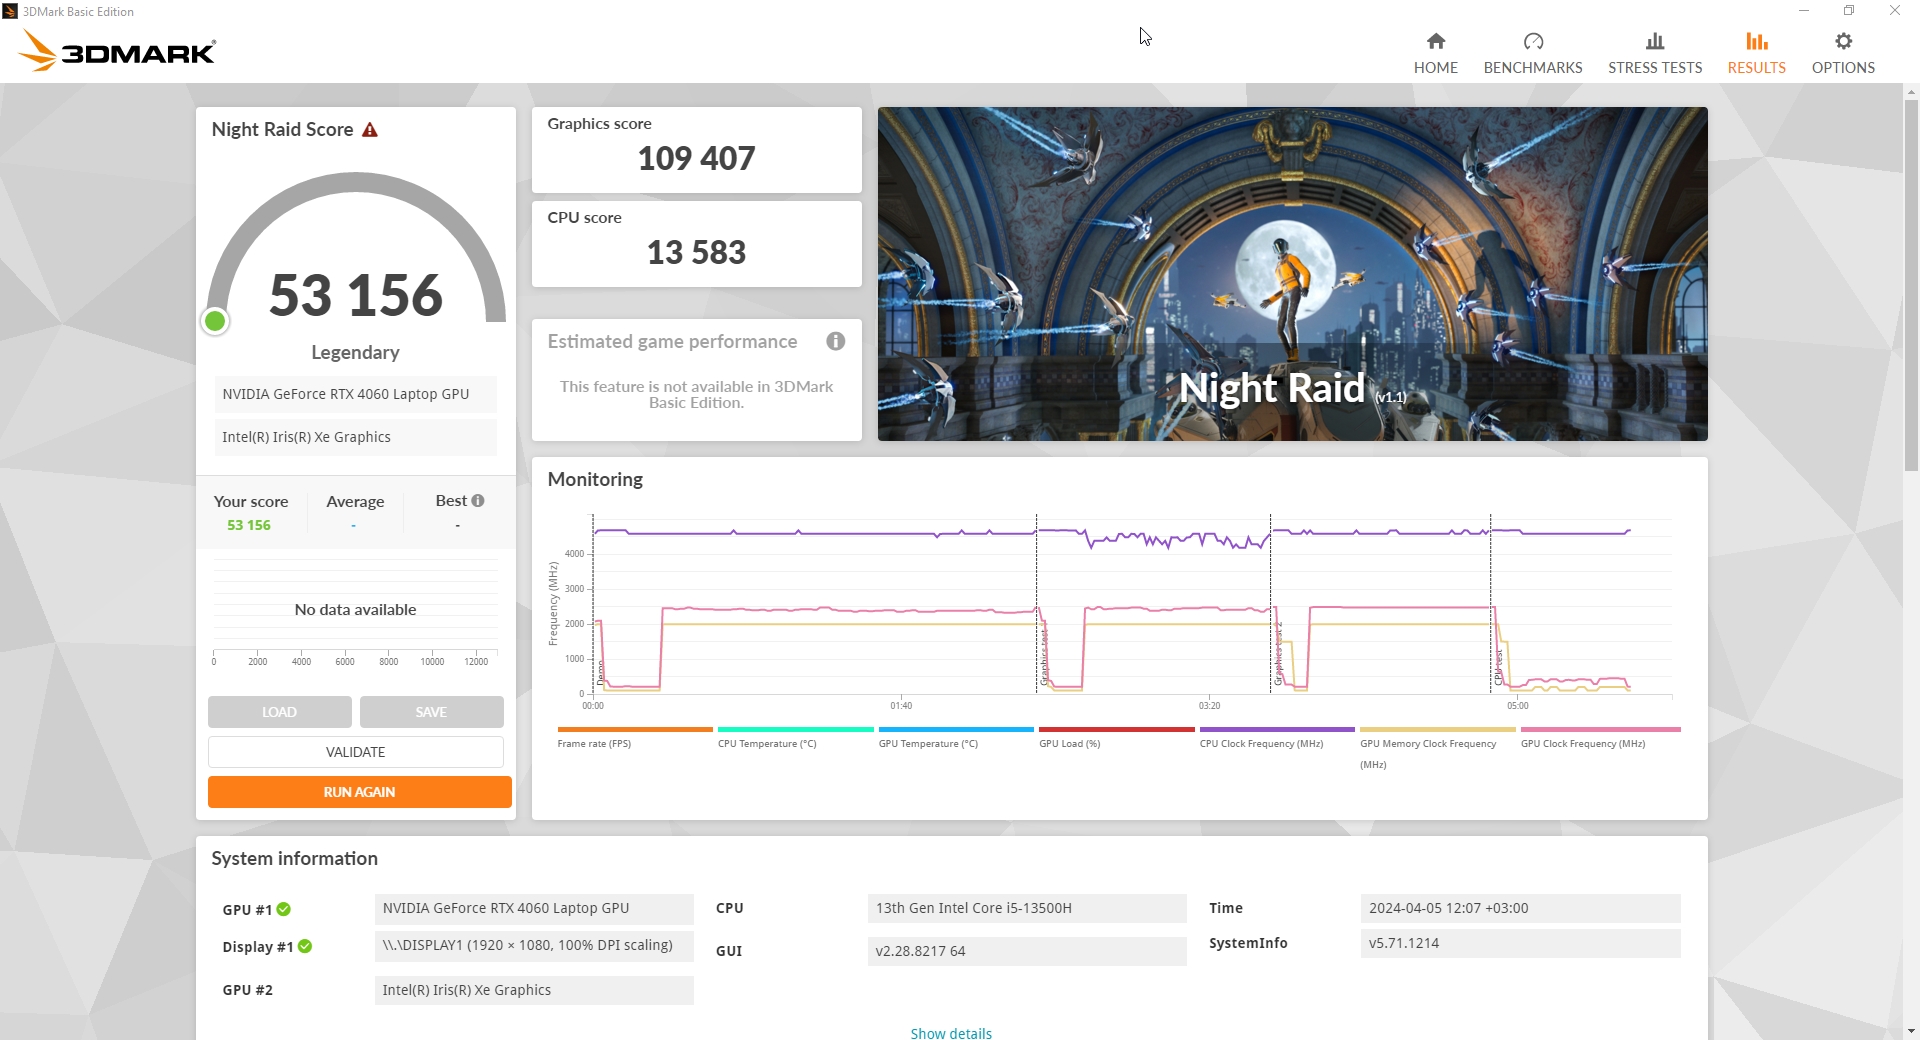Select the RESULTS tab

pos(1757,53)
